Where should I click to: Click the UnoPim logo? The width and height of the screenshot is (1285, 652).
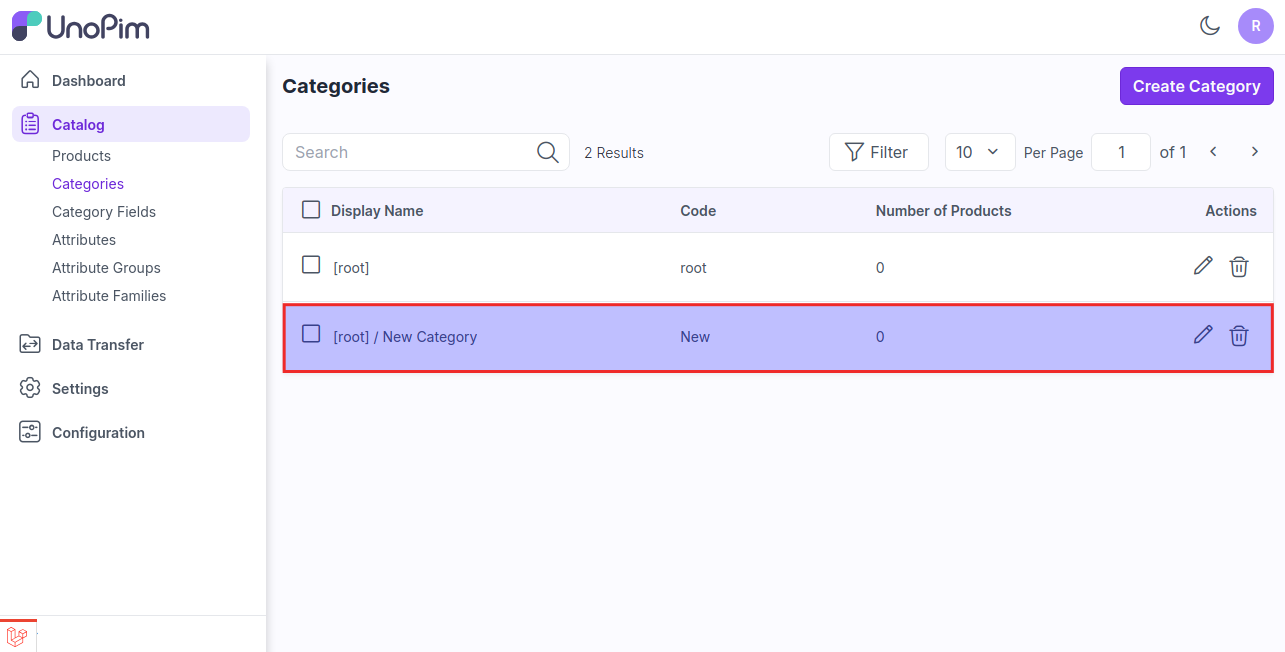[81, 26]
